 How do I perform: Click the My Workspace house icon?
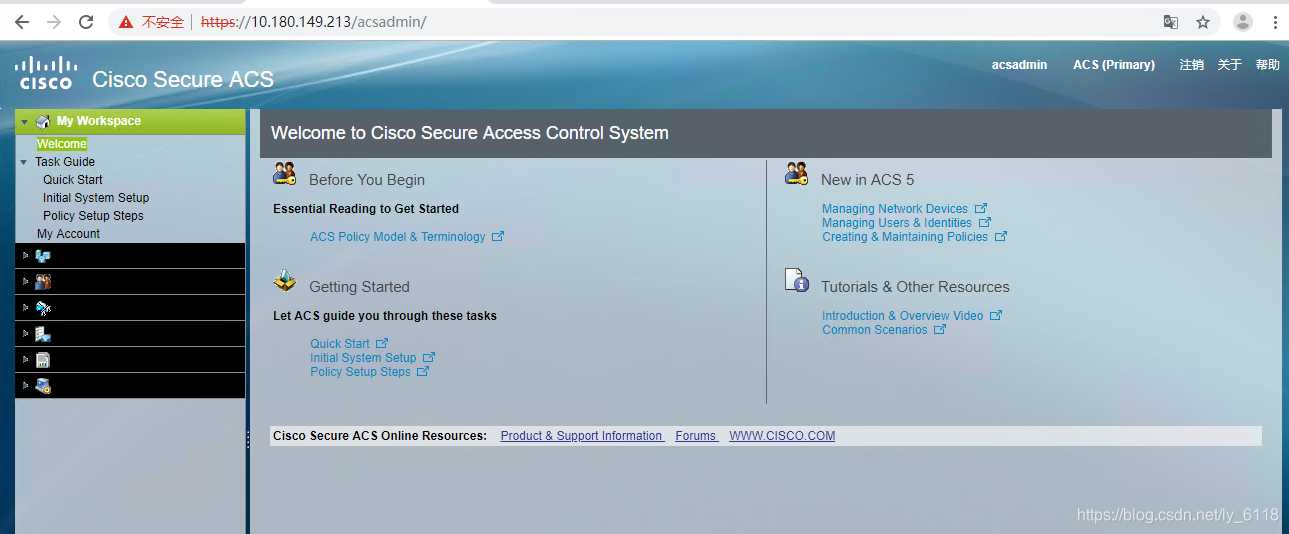click(43, 122)
